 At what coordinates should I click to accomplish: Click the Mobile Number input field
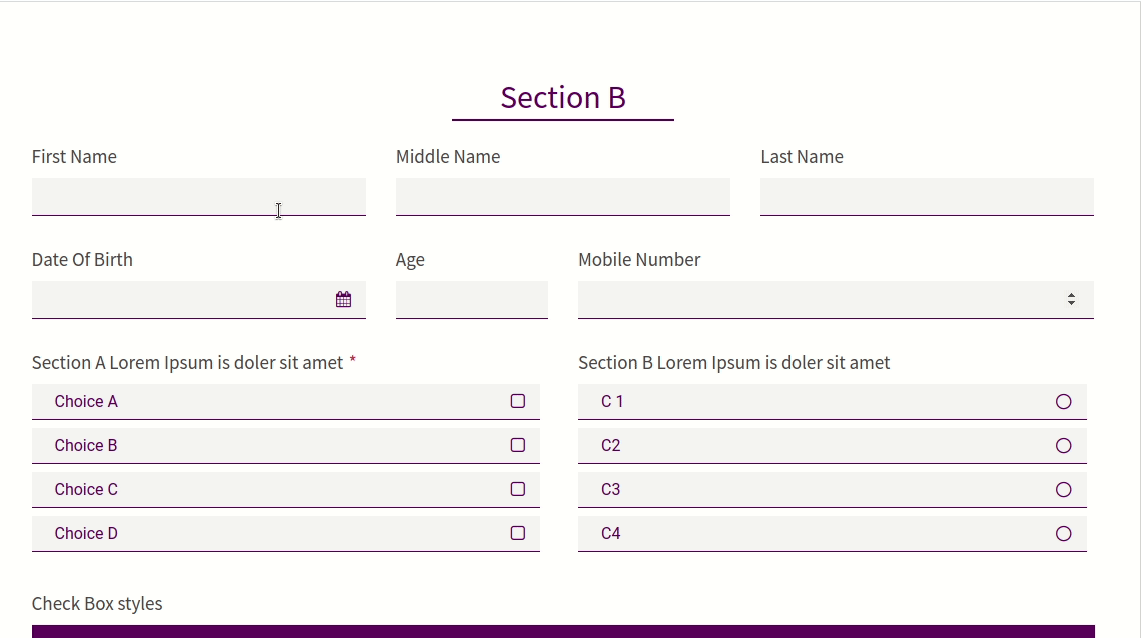836,300
